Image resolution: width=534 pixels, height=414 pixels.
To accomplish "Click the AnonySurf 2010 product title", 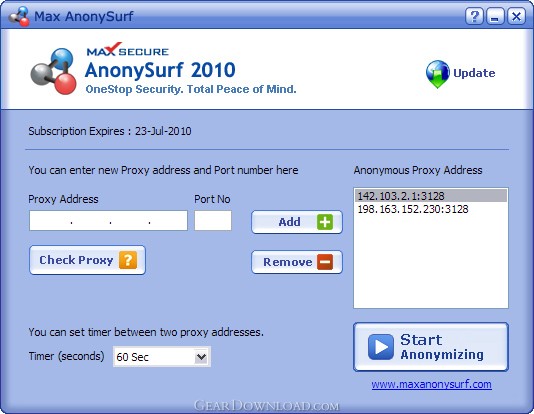I will click(160, 70).
